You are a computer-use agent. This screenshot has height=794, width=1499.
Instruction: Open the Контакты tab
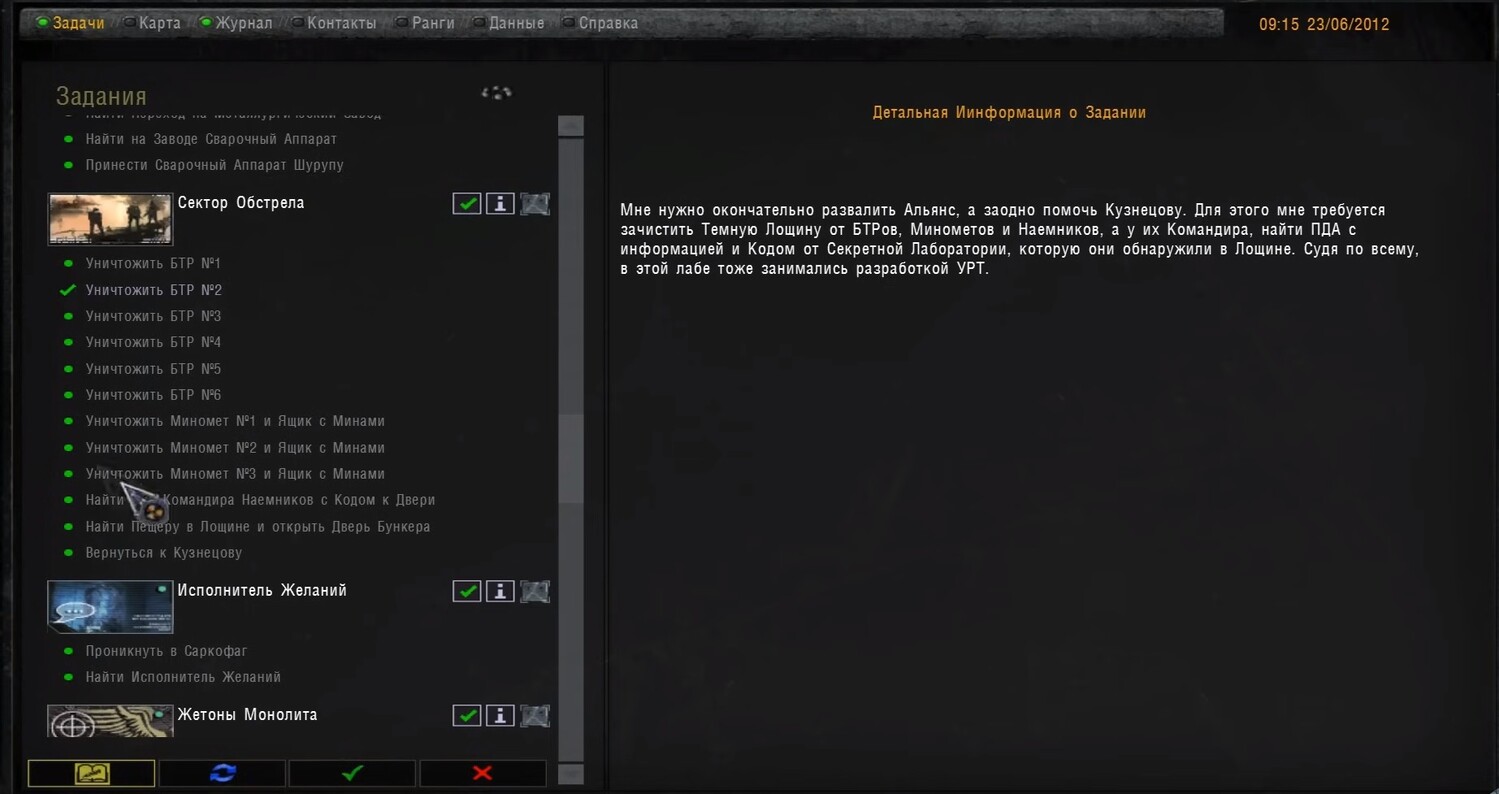341,23
